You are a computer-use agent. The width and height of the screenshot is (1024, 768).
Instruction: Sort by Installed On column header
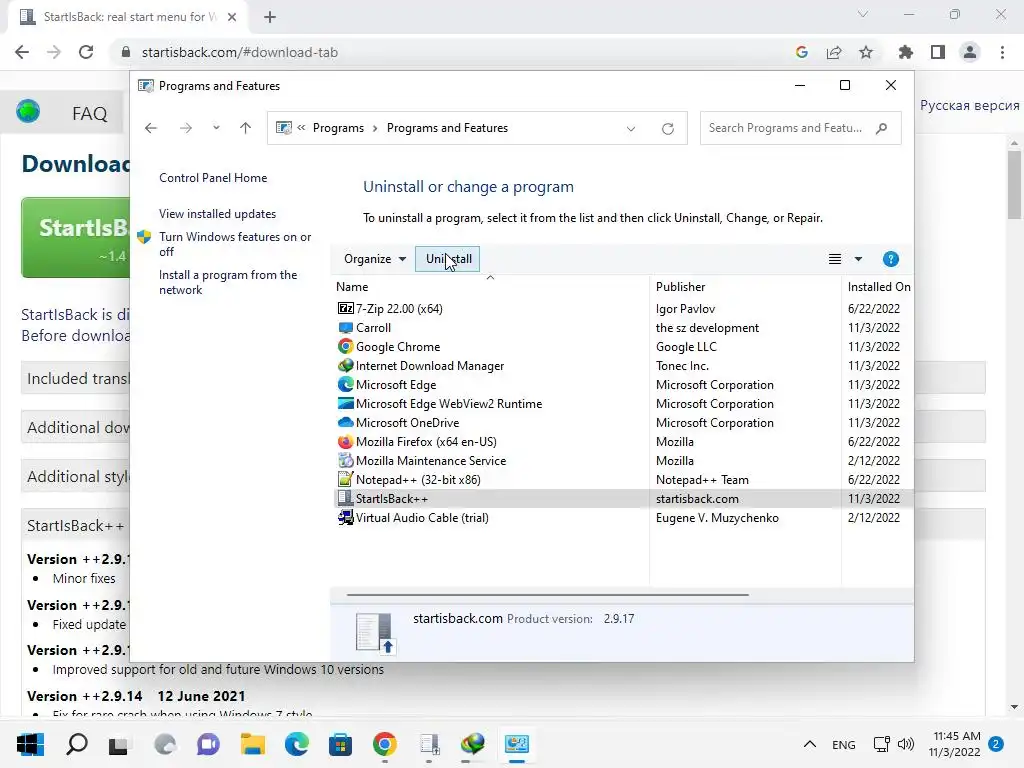click(x=878, y=287)
